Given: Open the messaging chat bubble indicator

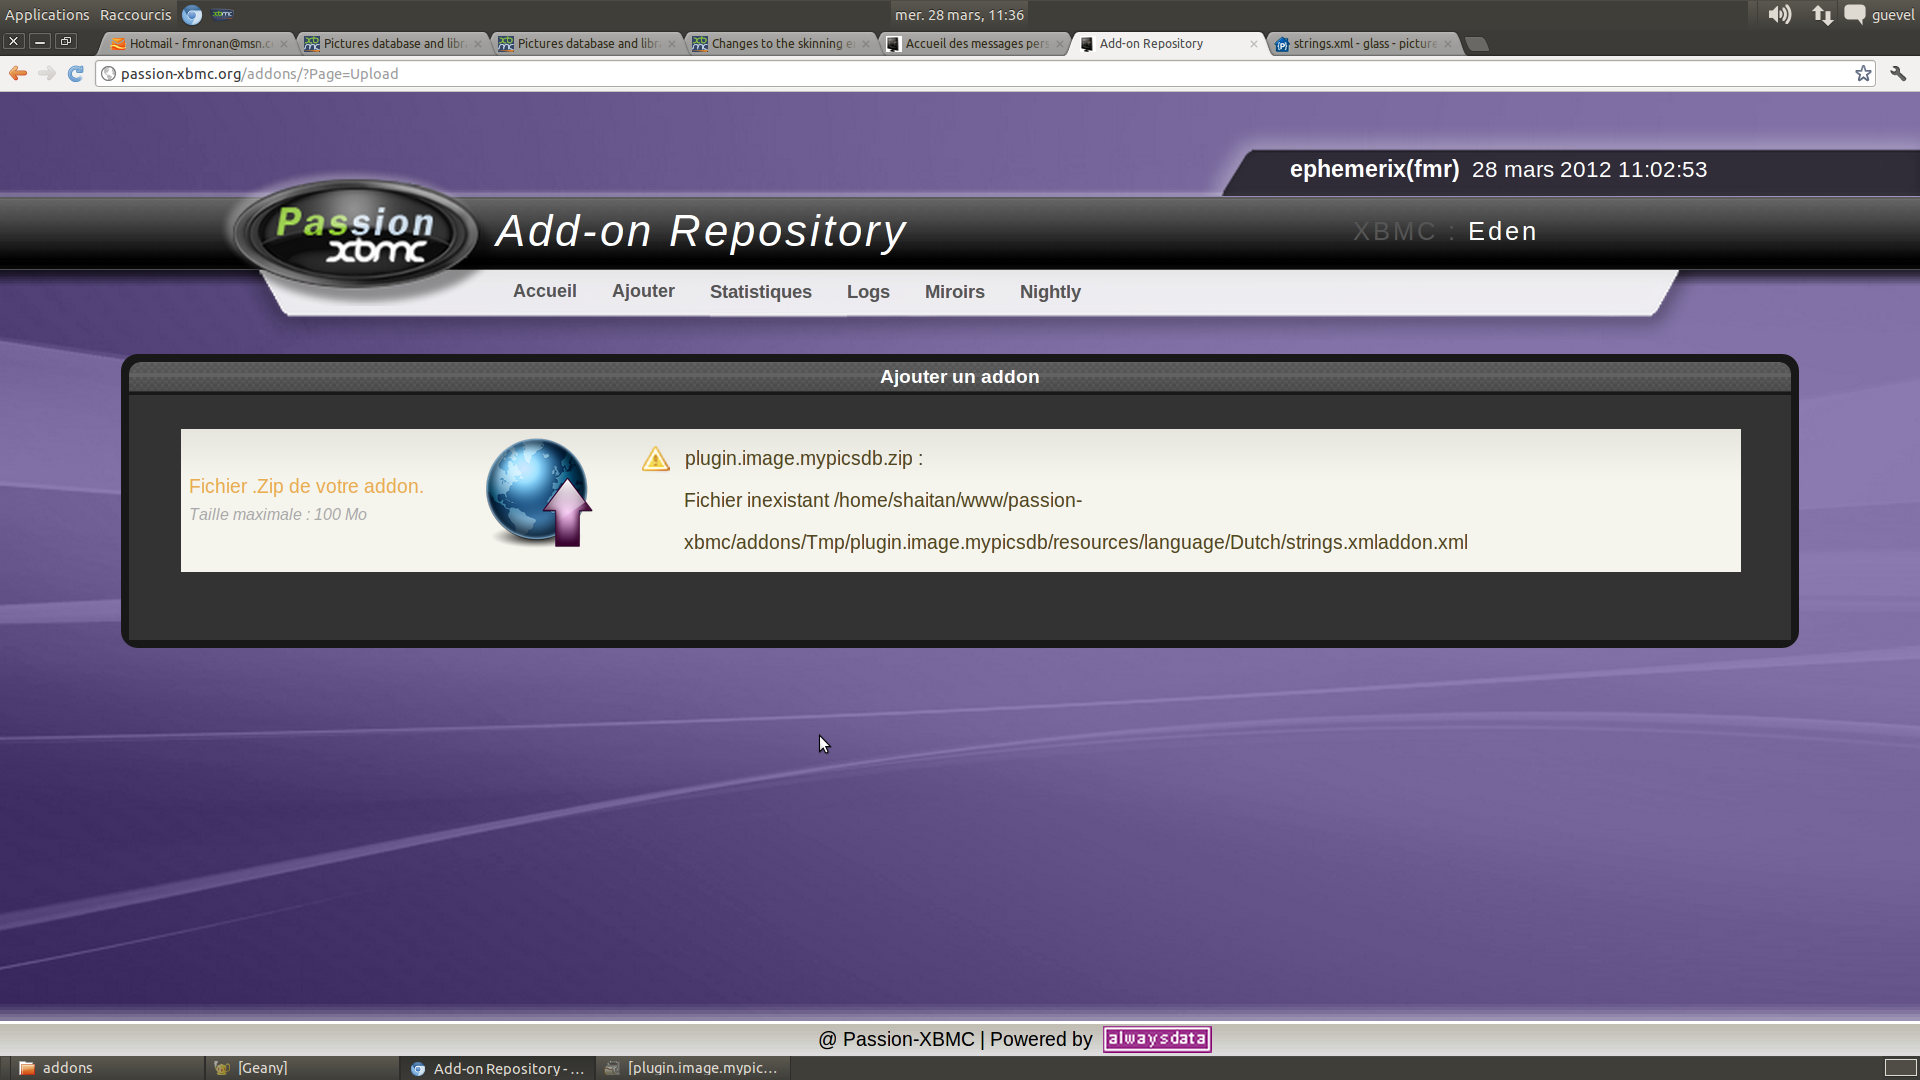Looking at the screenshot, I should (x=1855, y=14).
